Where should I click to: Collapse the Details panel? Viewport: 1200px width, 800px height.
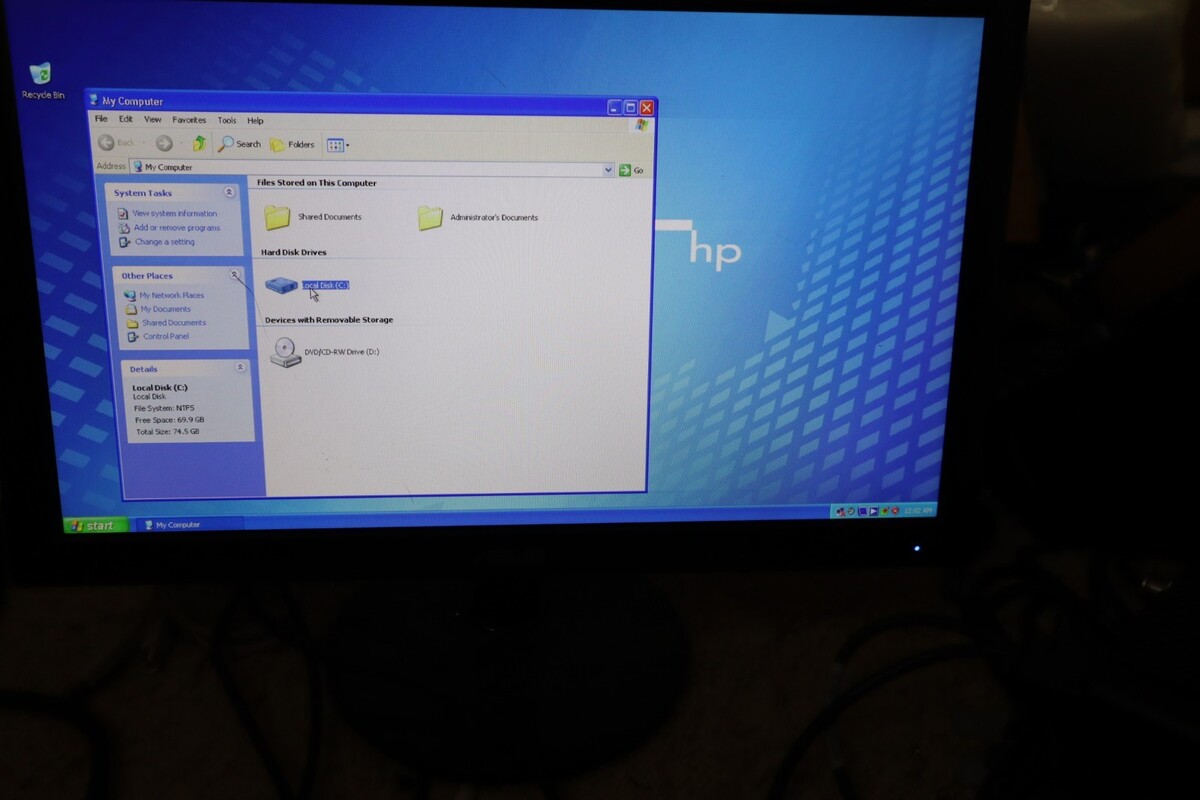[240, 368]
